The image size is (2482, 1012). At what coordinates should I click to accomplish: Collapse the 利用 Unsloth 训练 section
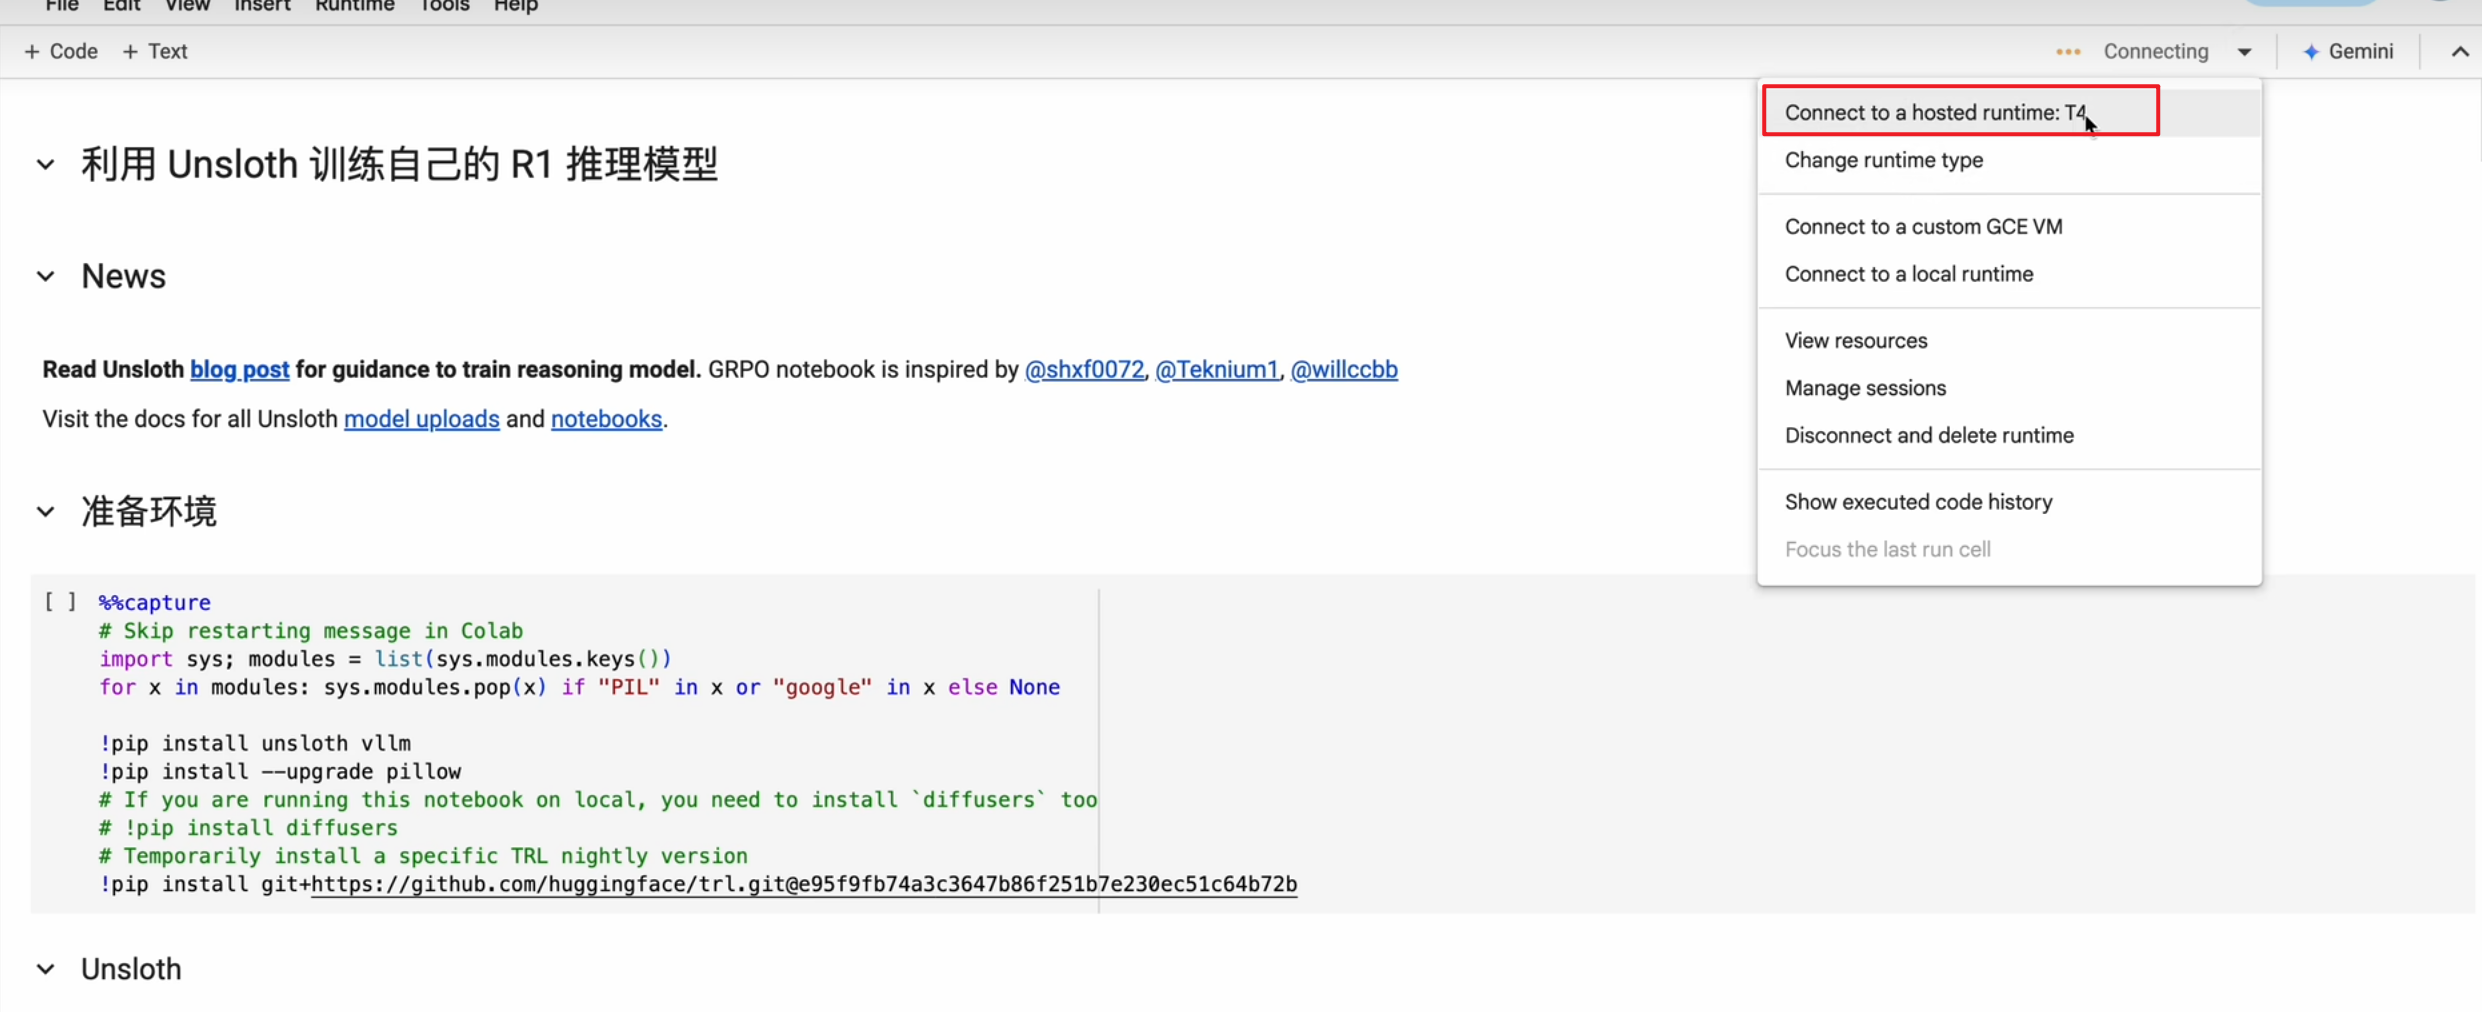tap(46, 164)
